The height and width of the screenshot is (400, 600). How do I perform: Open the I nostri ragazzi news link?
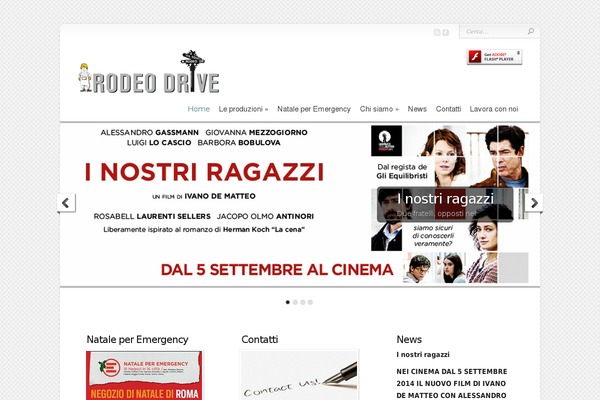(423, 355)
